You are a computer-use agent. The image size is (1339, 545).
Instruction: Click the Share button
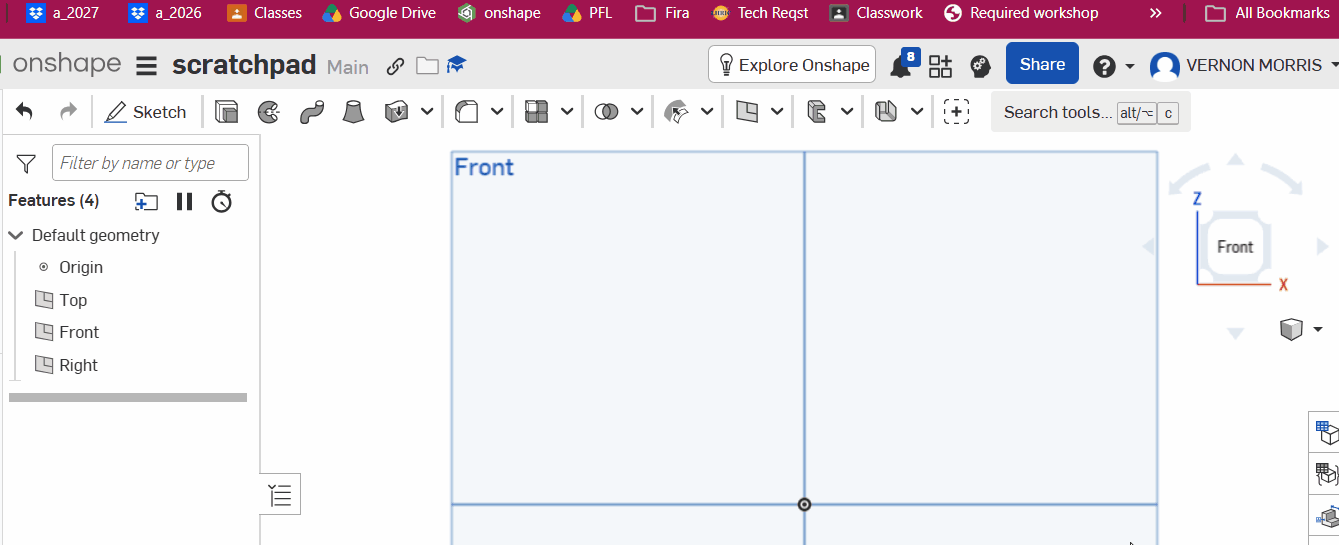(1042, 64)
